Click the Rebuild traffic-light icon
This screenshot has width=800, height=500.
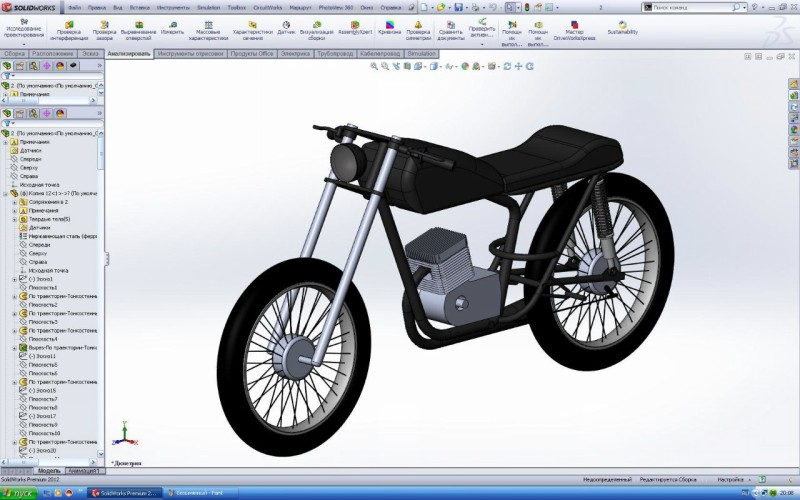pos(527,8)
